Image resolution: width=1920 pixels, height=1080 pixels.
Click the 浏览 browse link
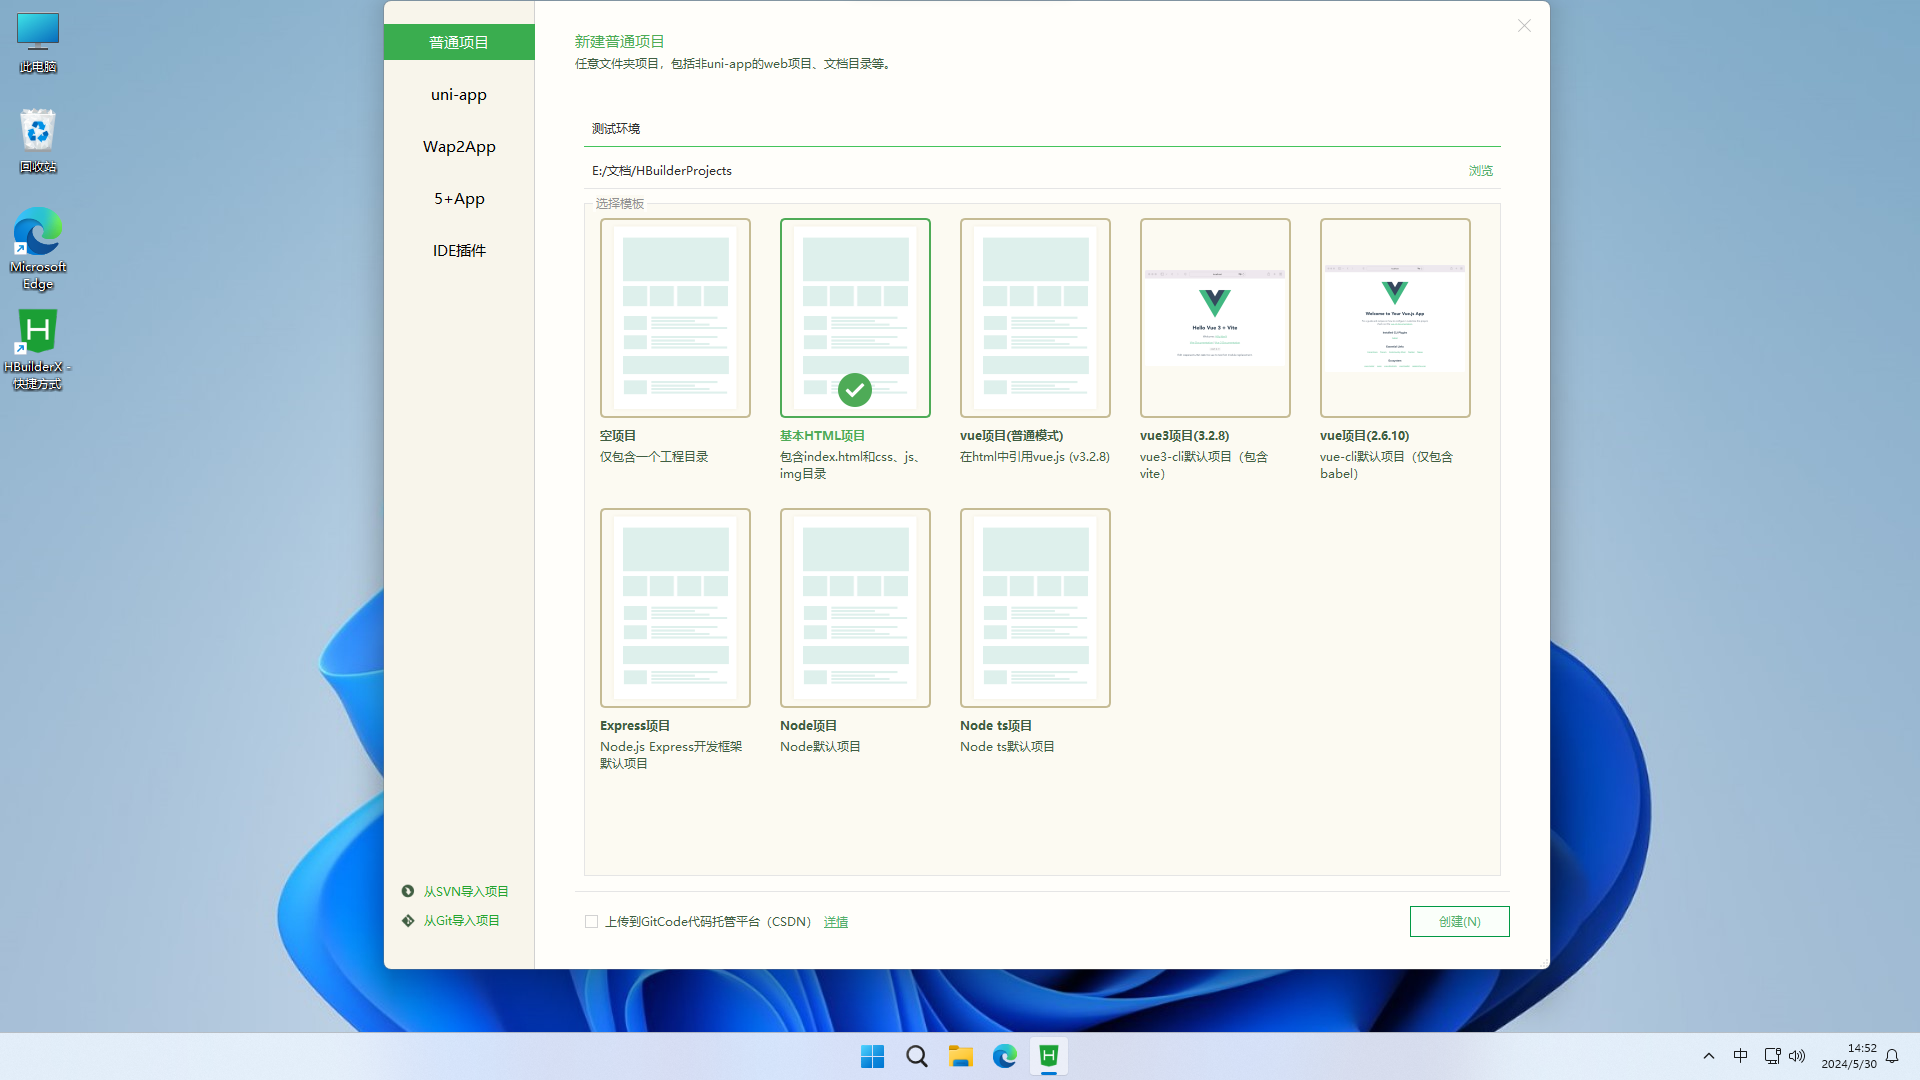coord(1480,171)
